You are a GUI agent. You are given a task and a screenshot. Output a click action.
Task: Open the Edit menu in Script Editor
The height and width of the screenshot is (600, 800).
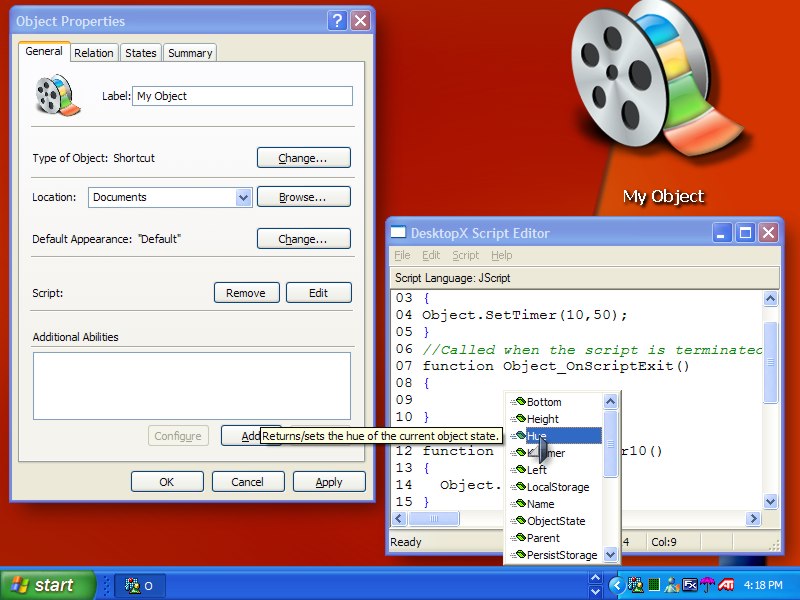[x=431, y=255]
